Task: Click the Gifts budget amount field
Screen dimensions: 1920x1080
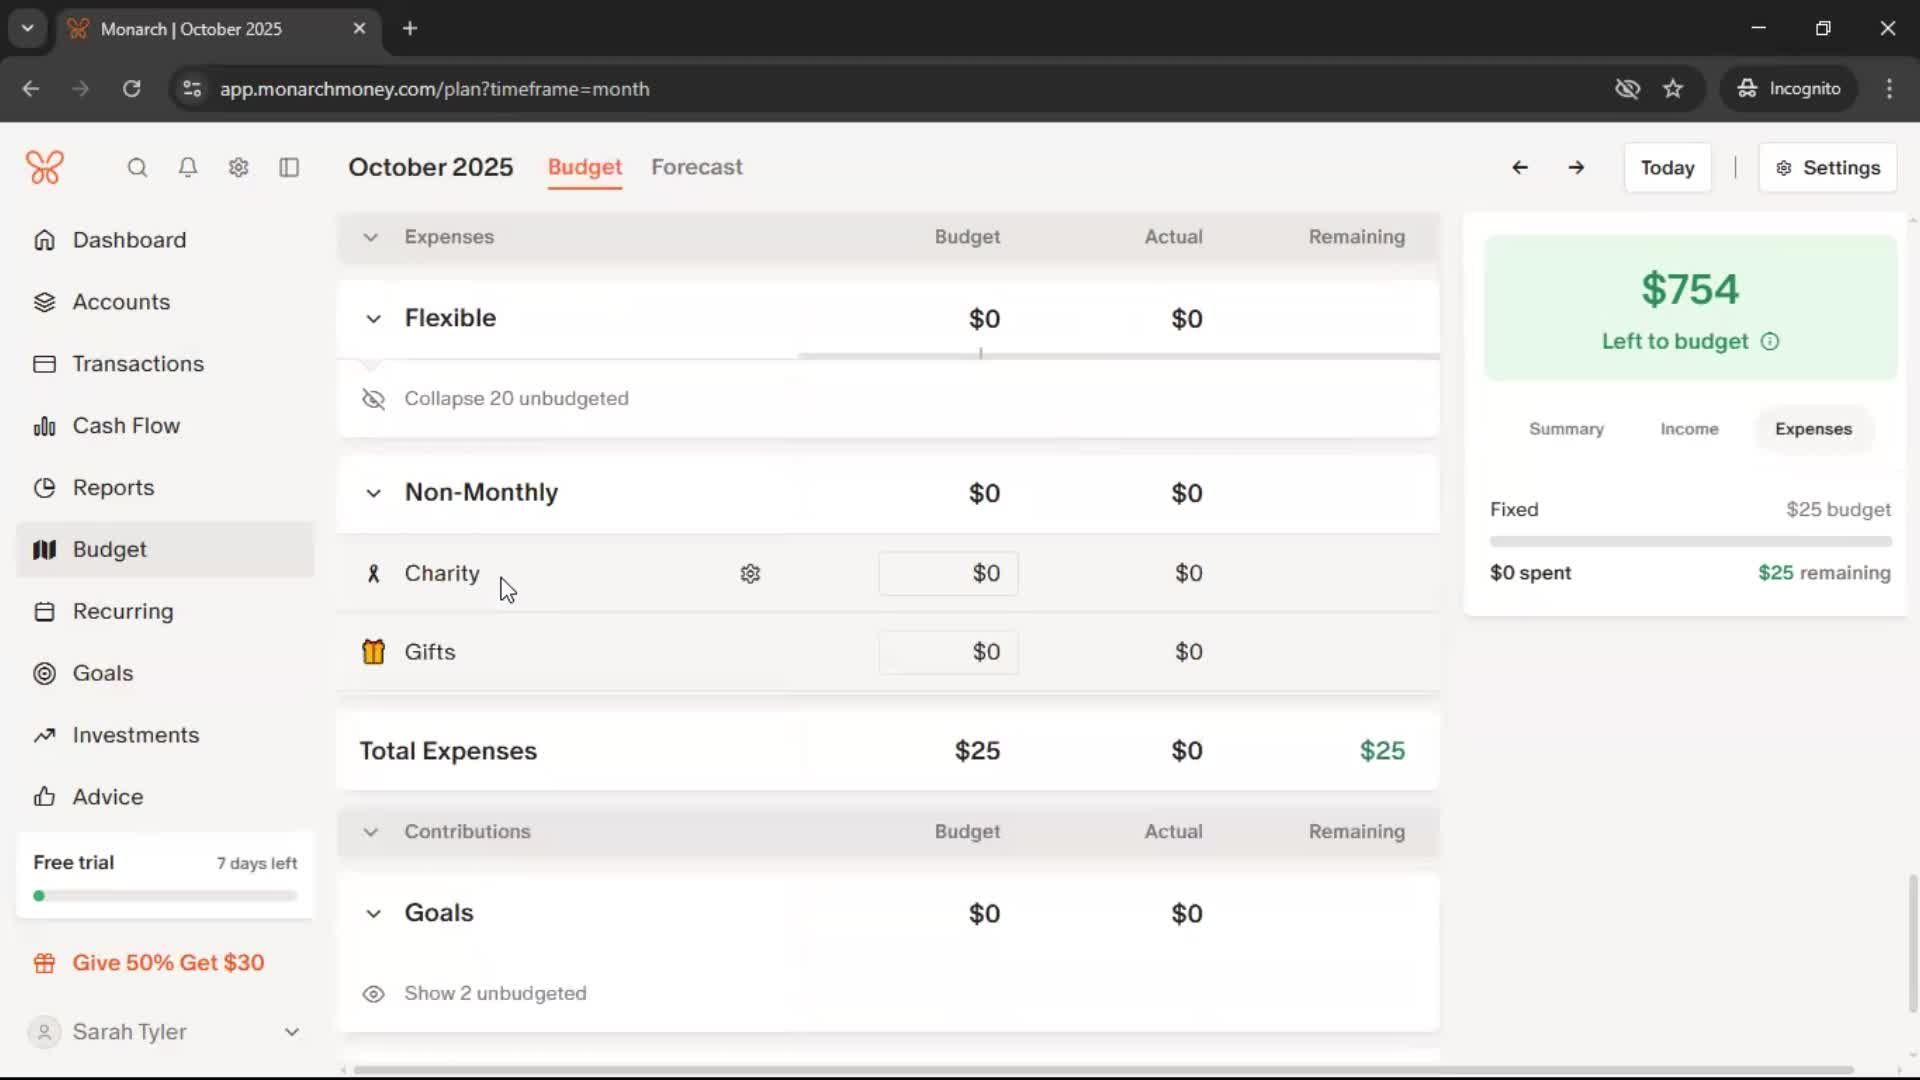Action: pyautogui.click(x=948, y=653)
